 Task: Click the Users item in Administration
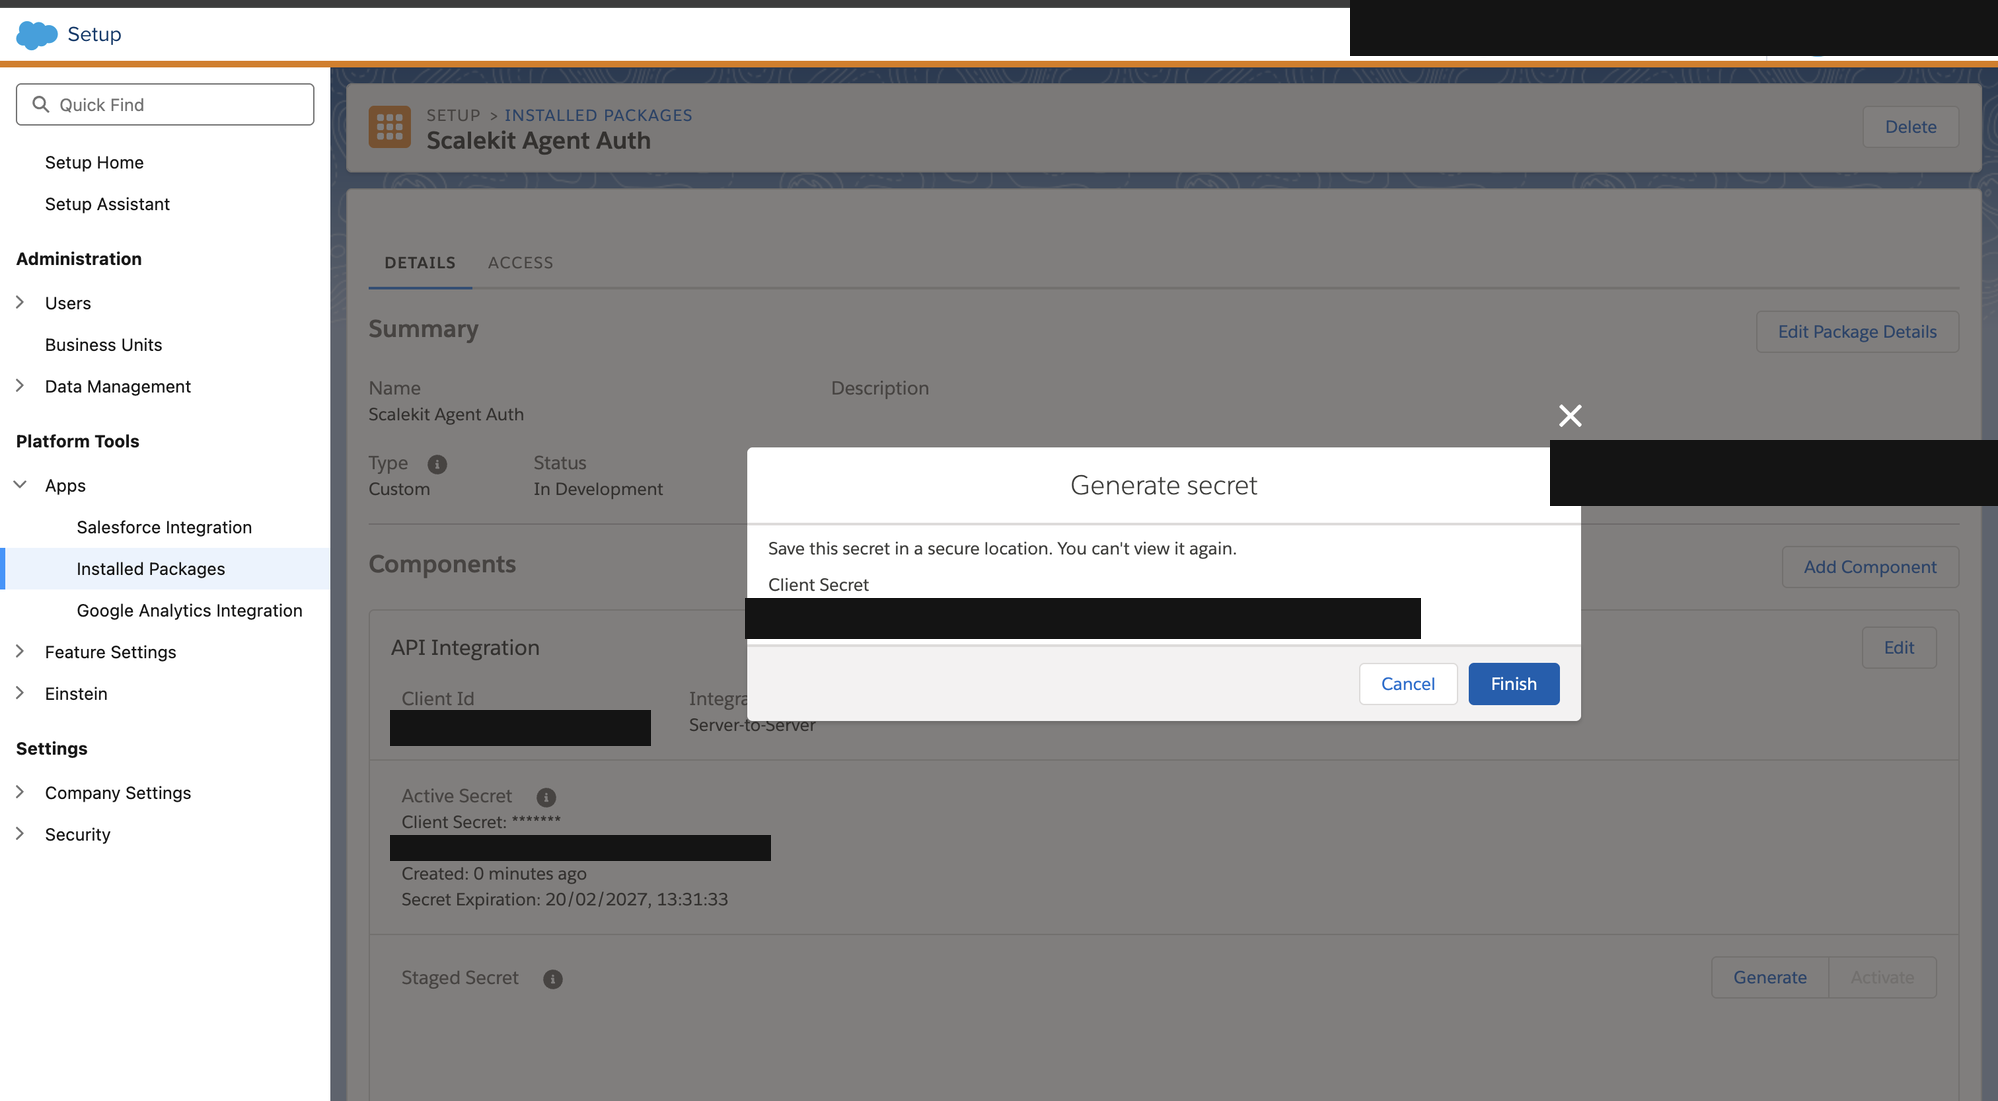pyautogui.click(x=68, y=303)
